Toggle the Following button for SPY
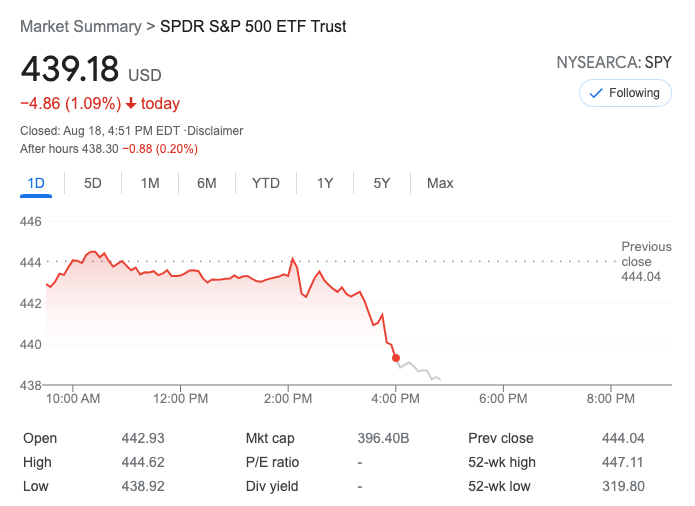This screenshot has width=695, height=506. (x=625, y=93)
